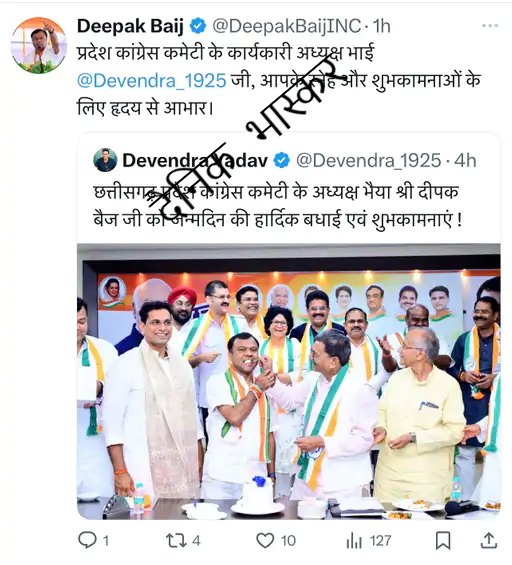Open the reply comment icon
512x565 pixels.
[x=87, y=540]
